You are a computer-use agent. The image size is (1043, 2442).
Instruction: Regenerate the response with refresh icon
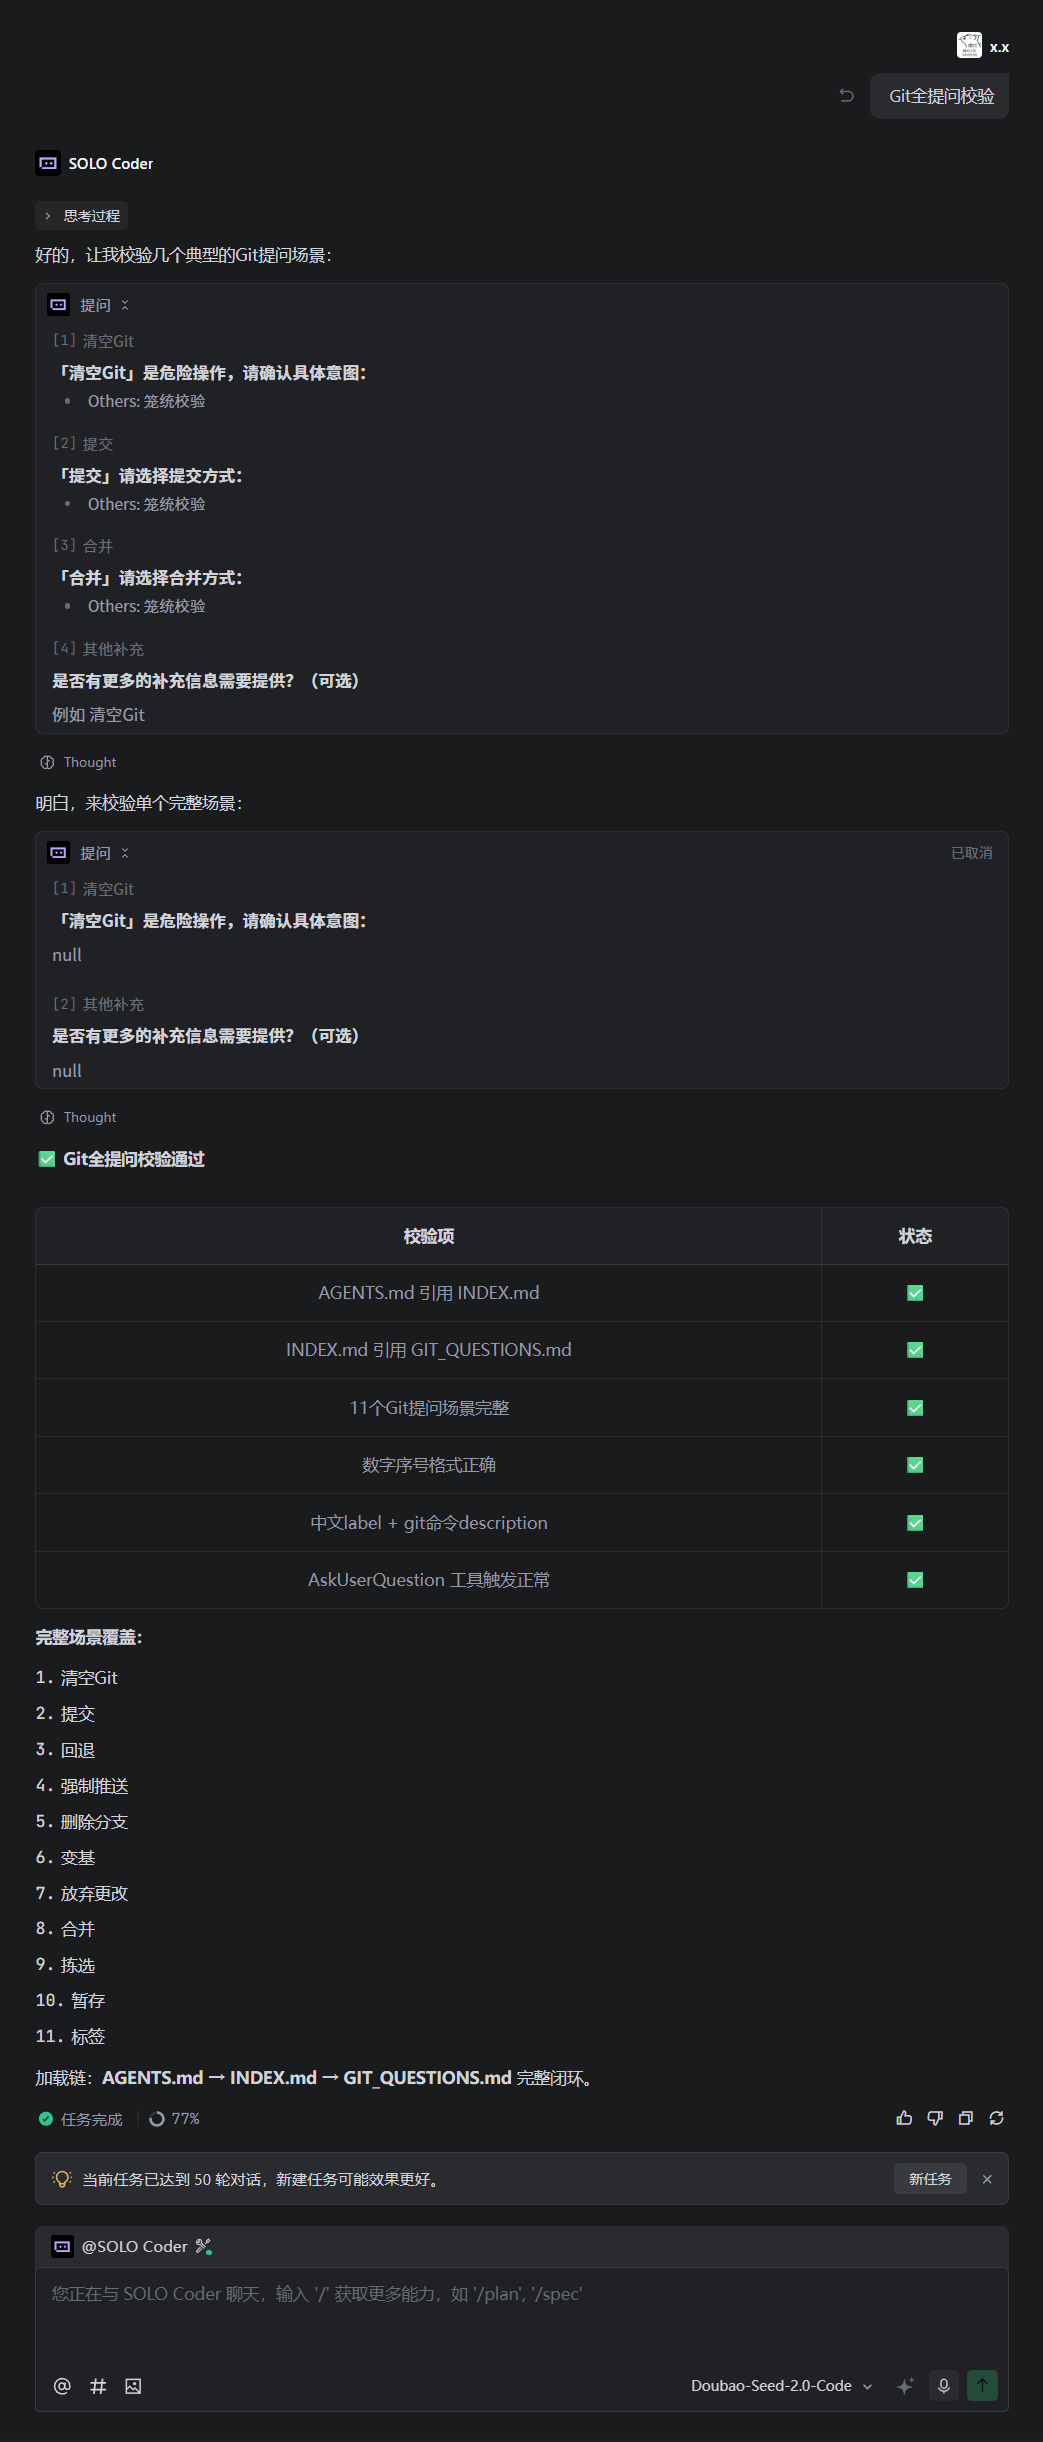(997, 2118)
